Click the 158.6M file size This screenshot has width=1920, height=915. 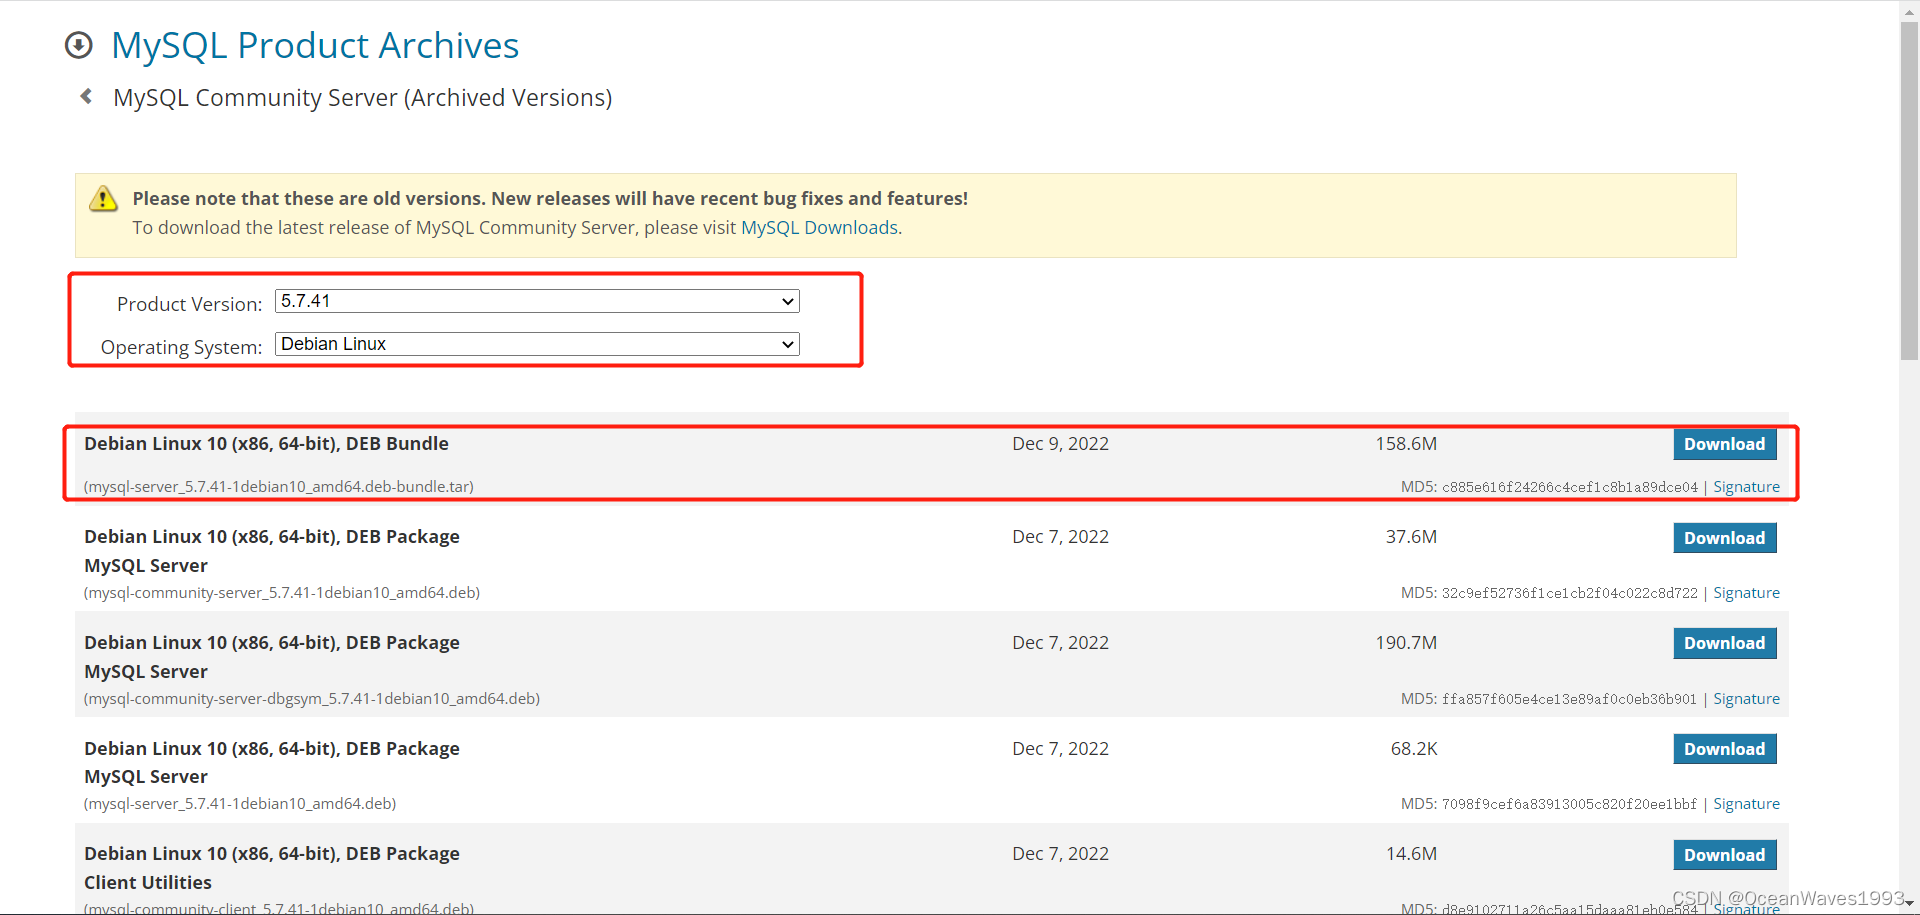pos(1406,444)
